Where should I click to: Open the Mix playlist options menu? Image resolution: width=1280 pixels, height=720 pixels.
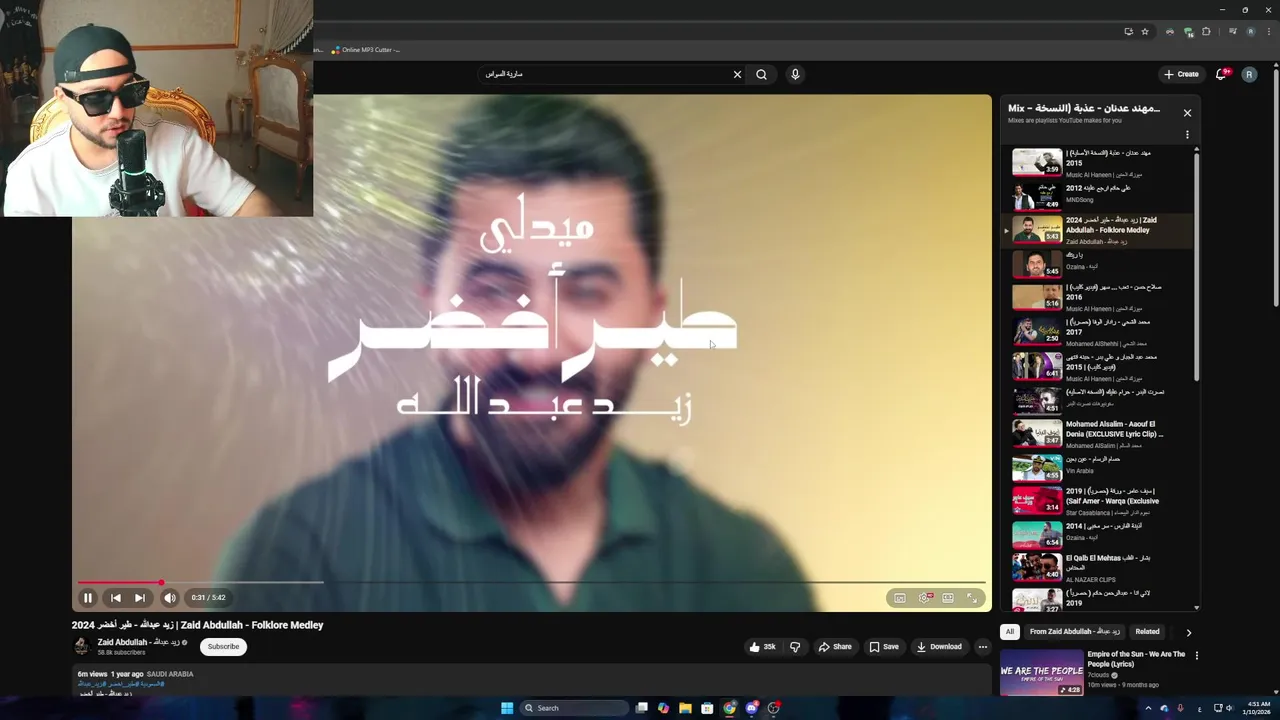[1187, 134]
